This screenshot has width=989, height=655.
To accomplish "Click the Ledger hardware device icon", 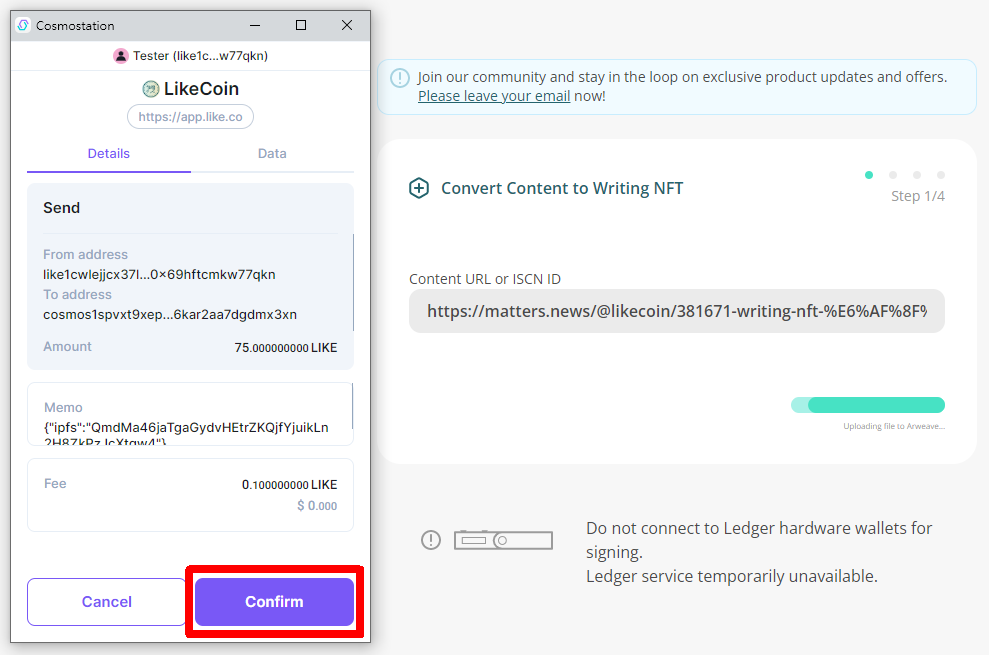I will point(503,540).
